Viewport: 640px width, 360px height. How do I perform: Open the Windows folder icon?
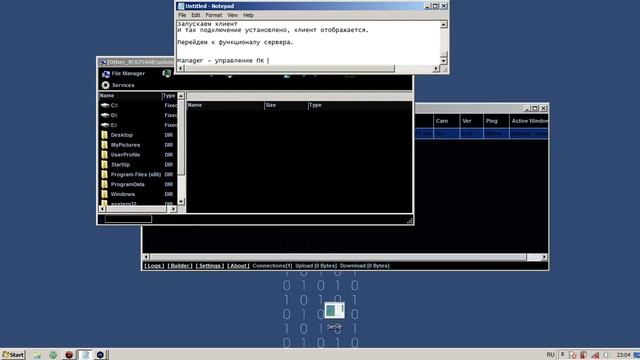[x=104, y=194]
